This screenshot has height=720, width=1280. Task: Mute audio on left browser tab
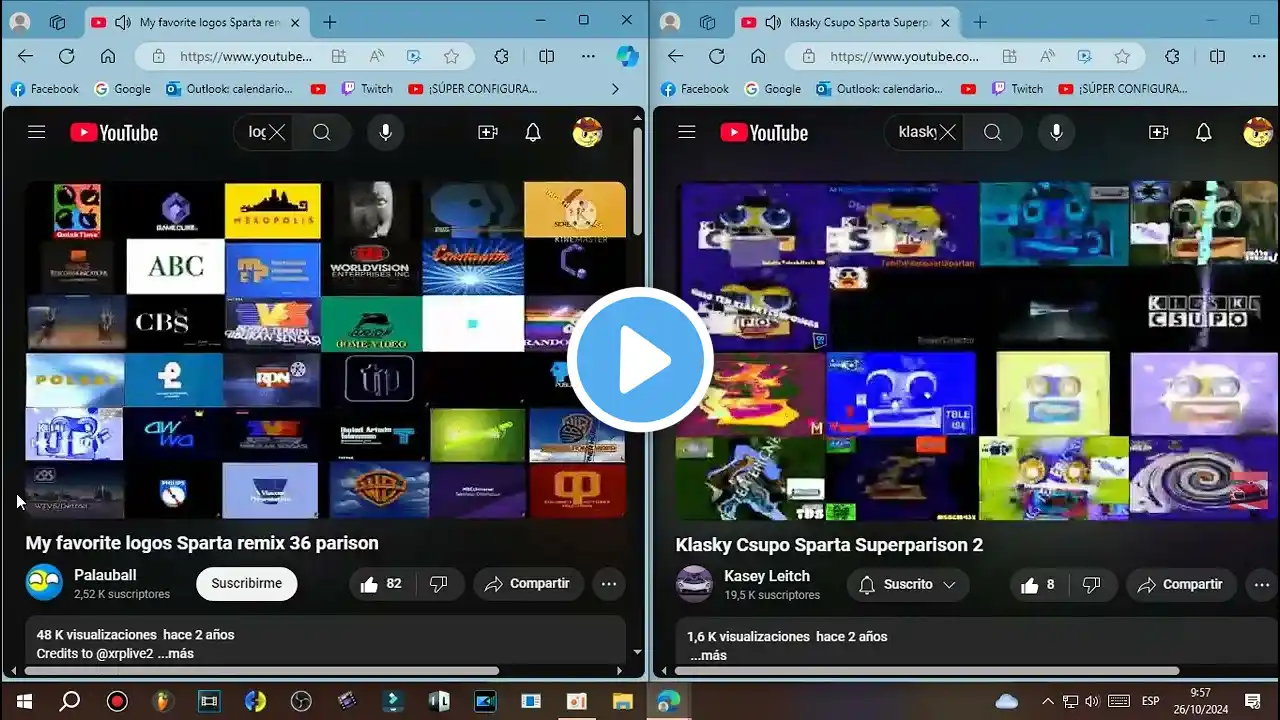click(123, 22)
